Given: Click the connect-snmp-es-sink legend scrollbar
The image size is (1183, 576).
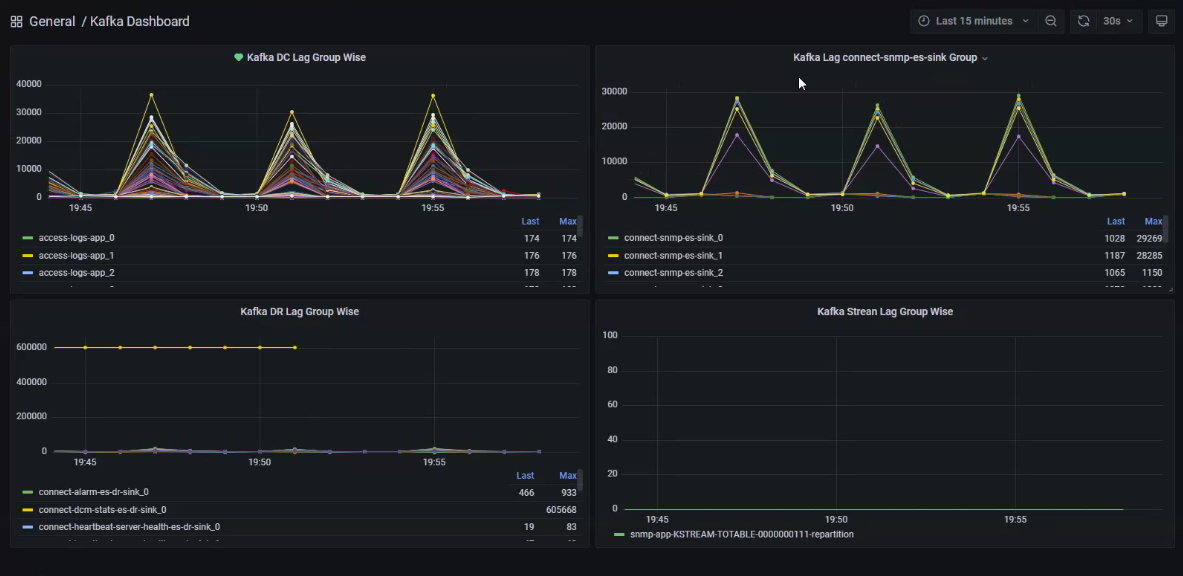Looking at the screenshot, I should point(1166,226).
